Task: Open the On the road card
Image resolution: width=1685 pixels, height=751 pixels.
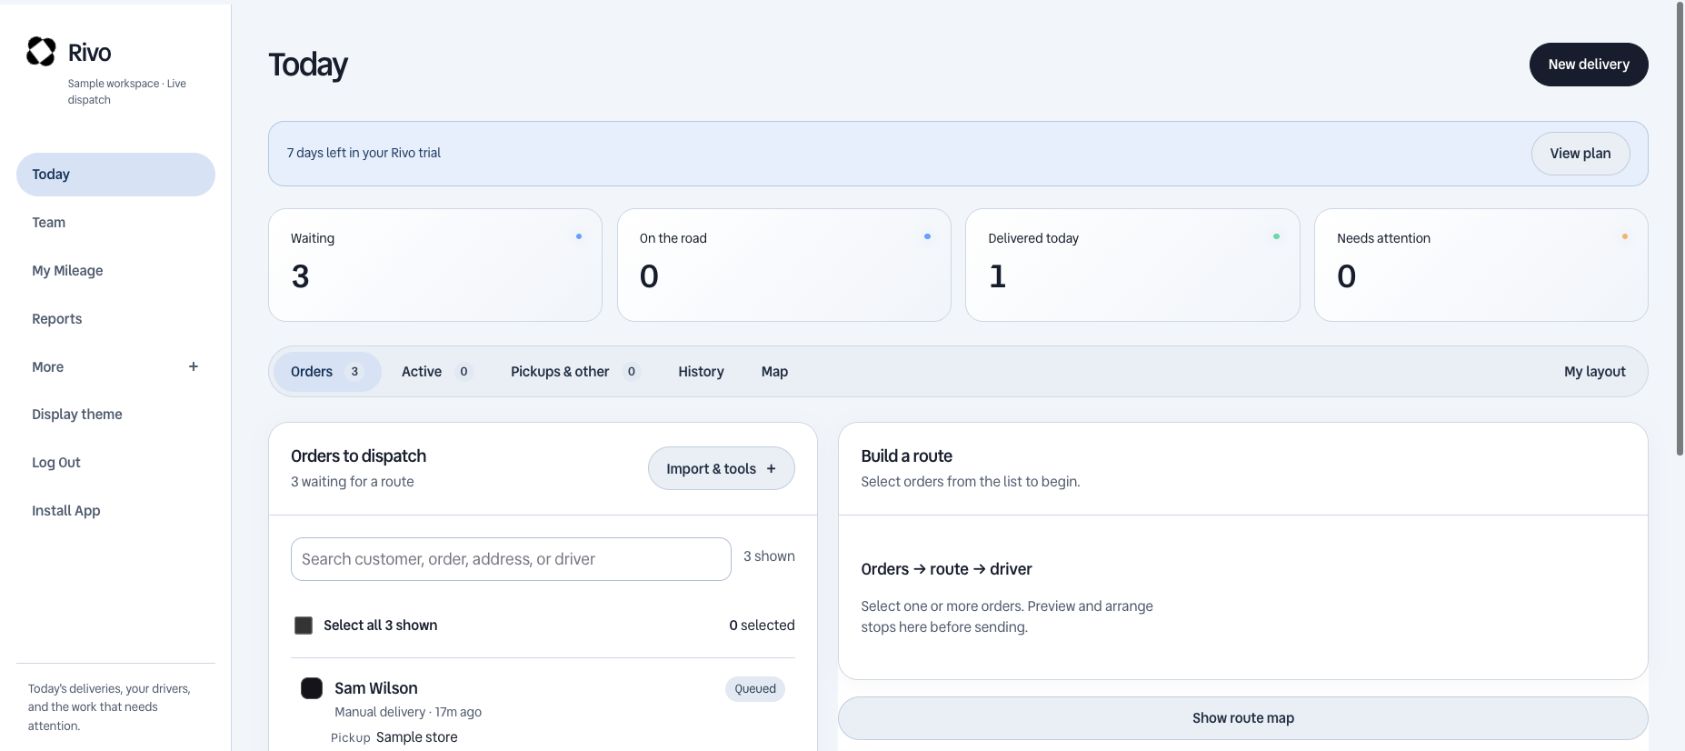Action: tap(784, 265)
